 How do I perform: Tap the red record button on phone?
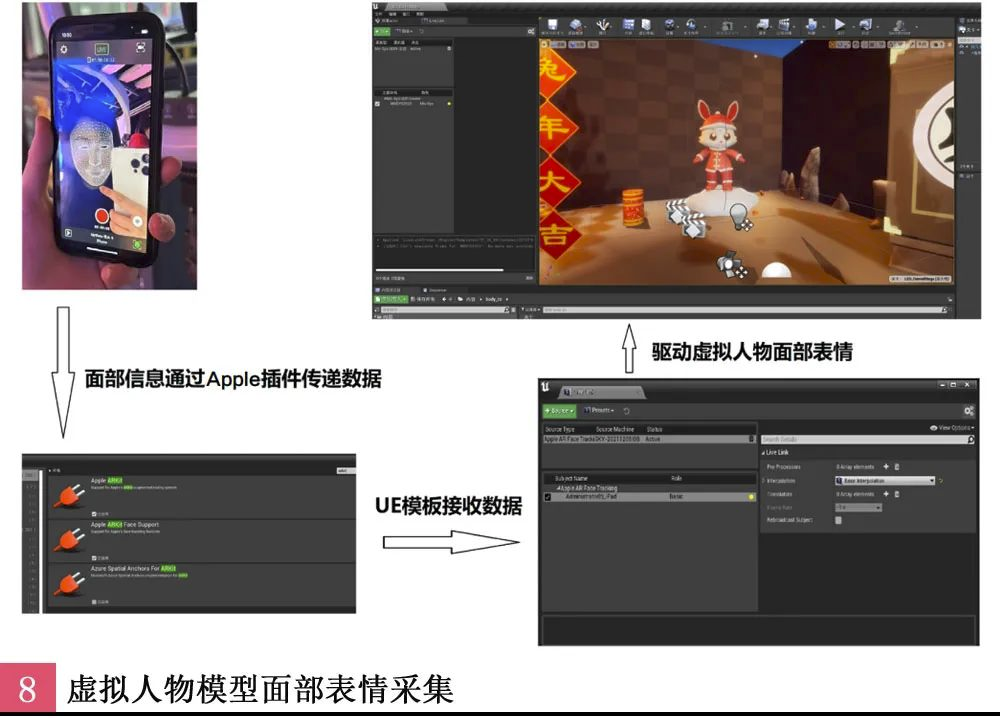point(102,217)
